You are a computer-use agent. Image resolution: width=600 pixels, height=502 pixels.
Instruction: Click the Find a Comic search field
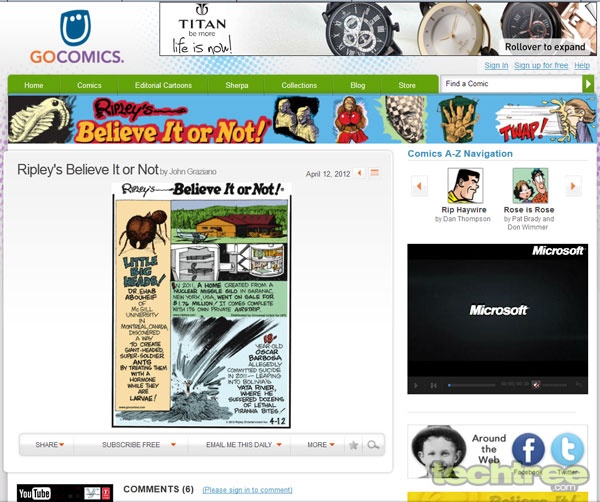tap(511, 84)
